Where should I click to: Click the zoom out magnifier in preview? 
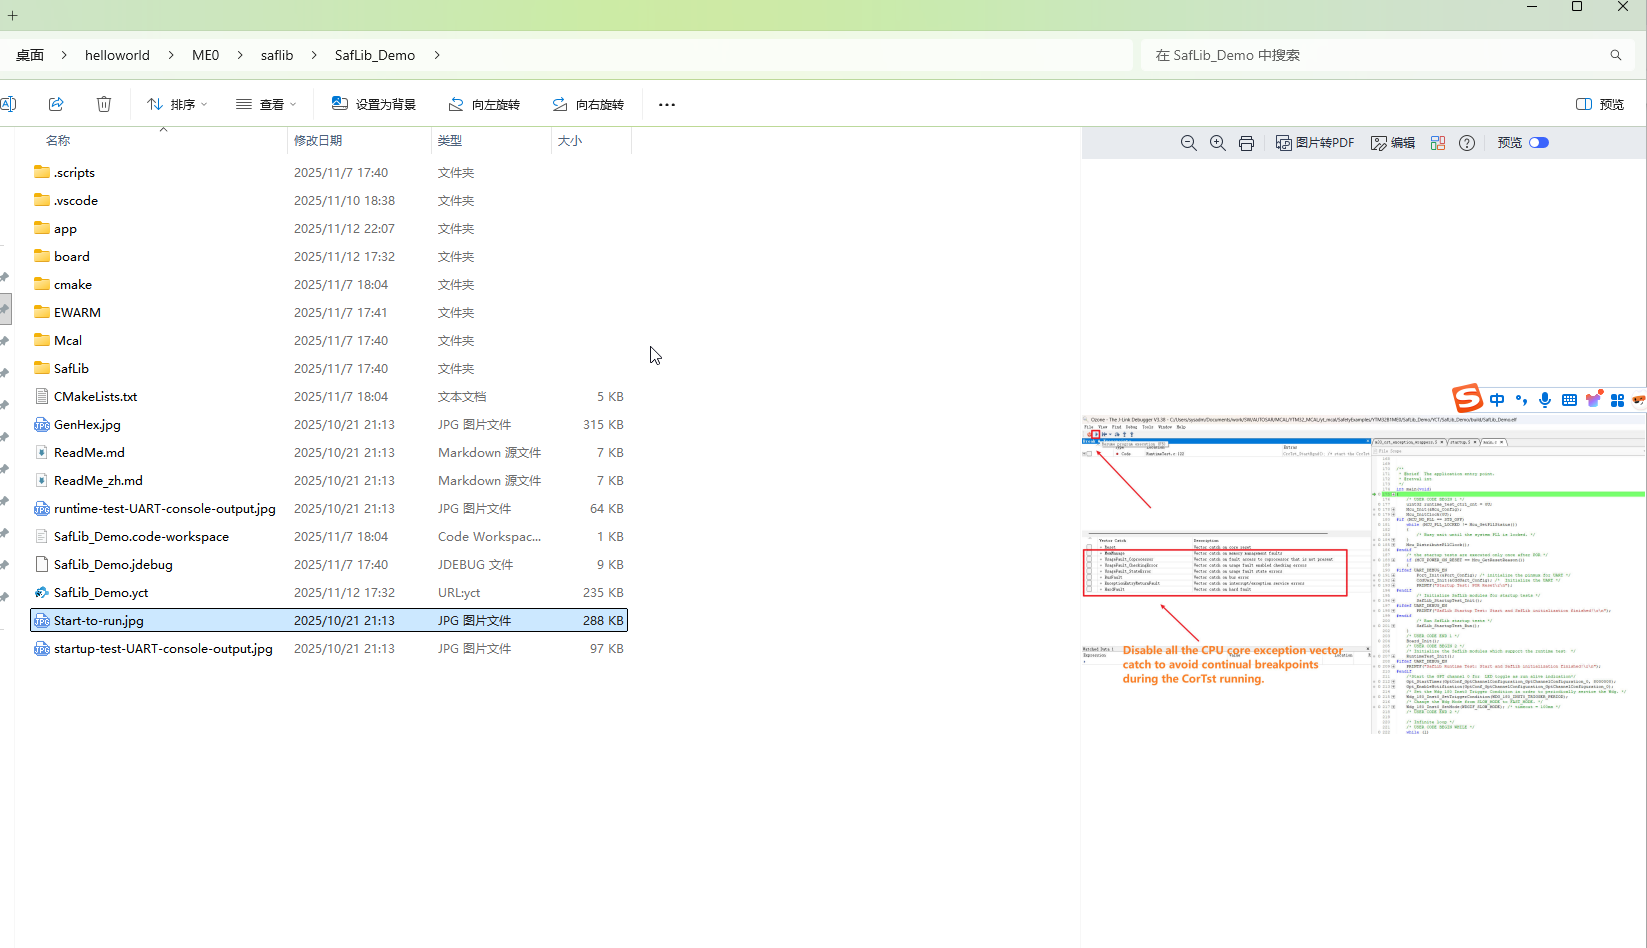click(1188, 143)
